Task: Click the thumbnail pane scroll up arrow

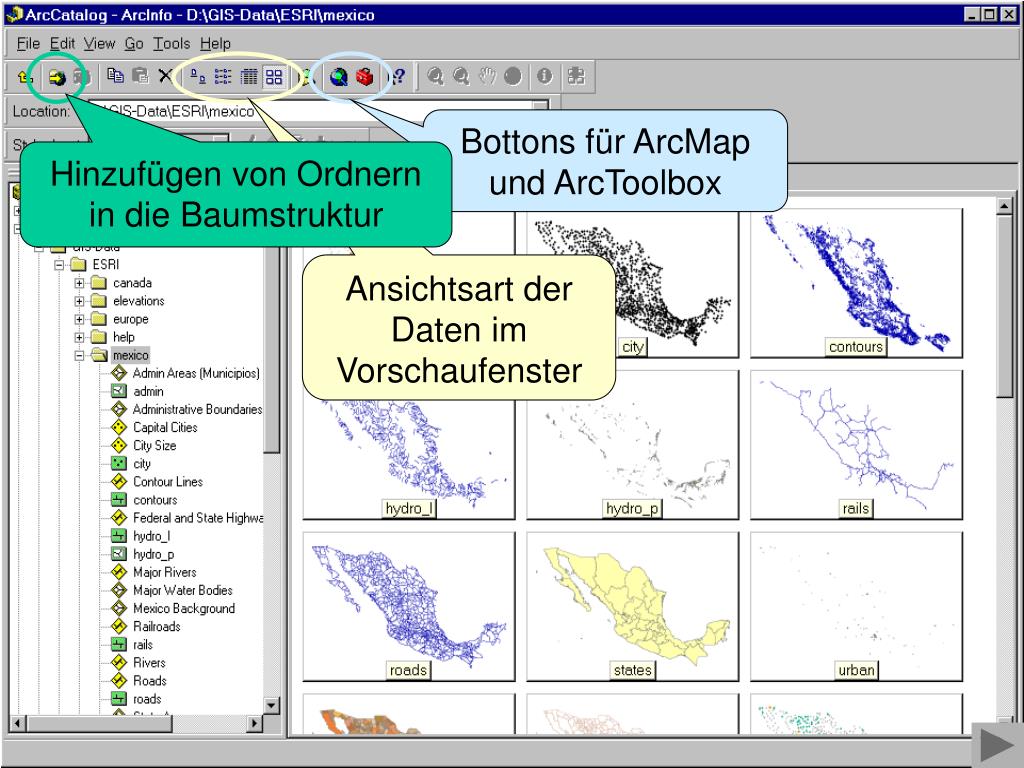Action: tap(1004, 206)
